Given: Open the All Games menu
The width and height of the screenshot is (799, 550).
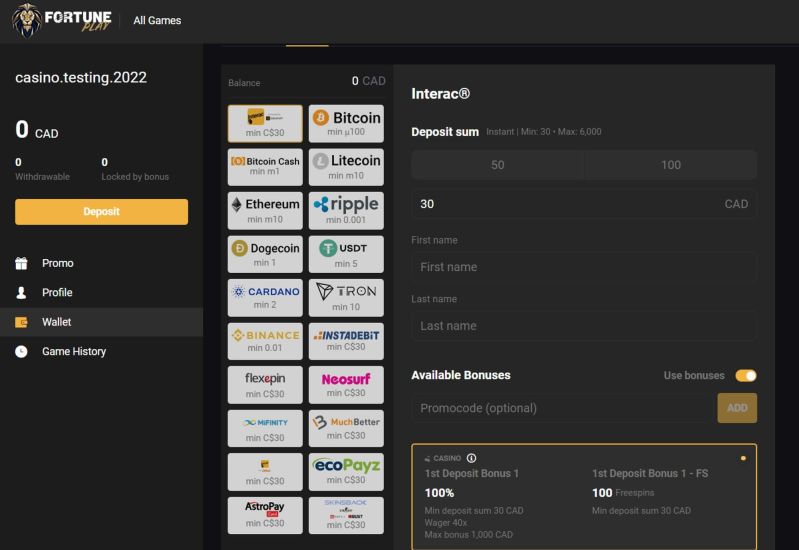Looking at the screenshot, I should pyautogui.click(x=157, y=20).
